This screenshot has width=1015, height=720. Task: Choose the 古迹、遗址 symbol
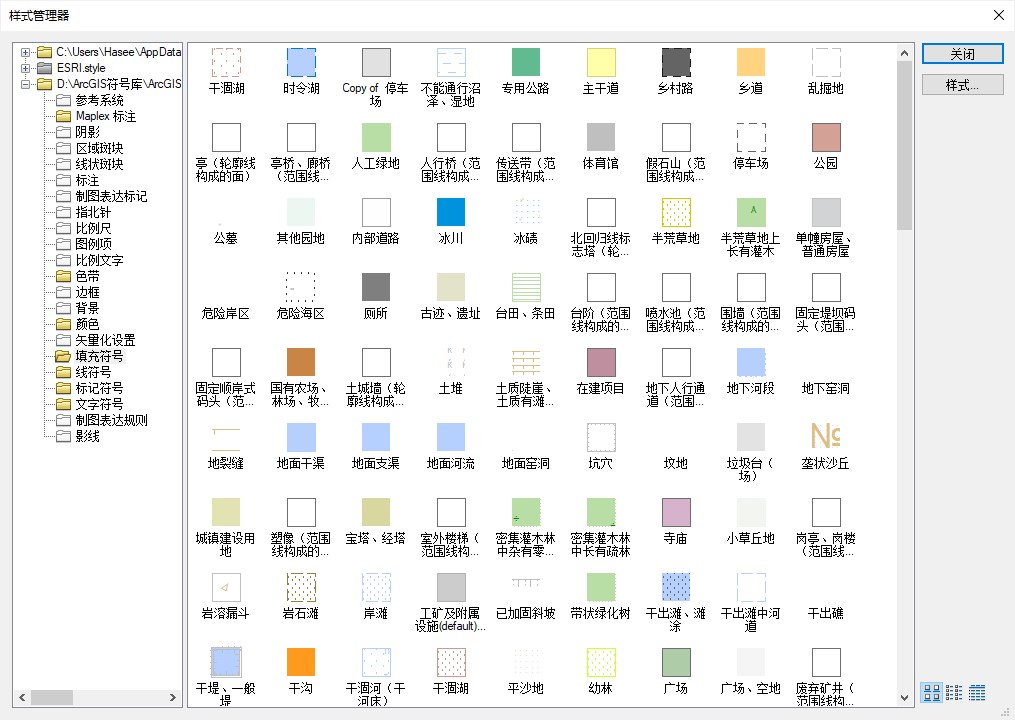[451, 287]
